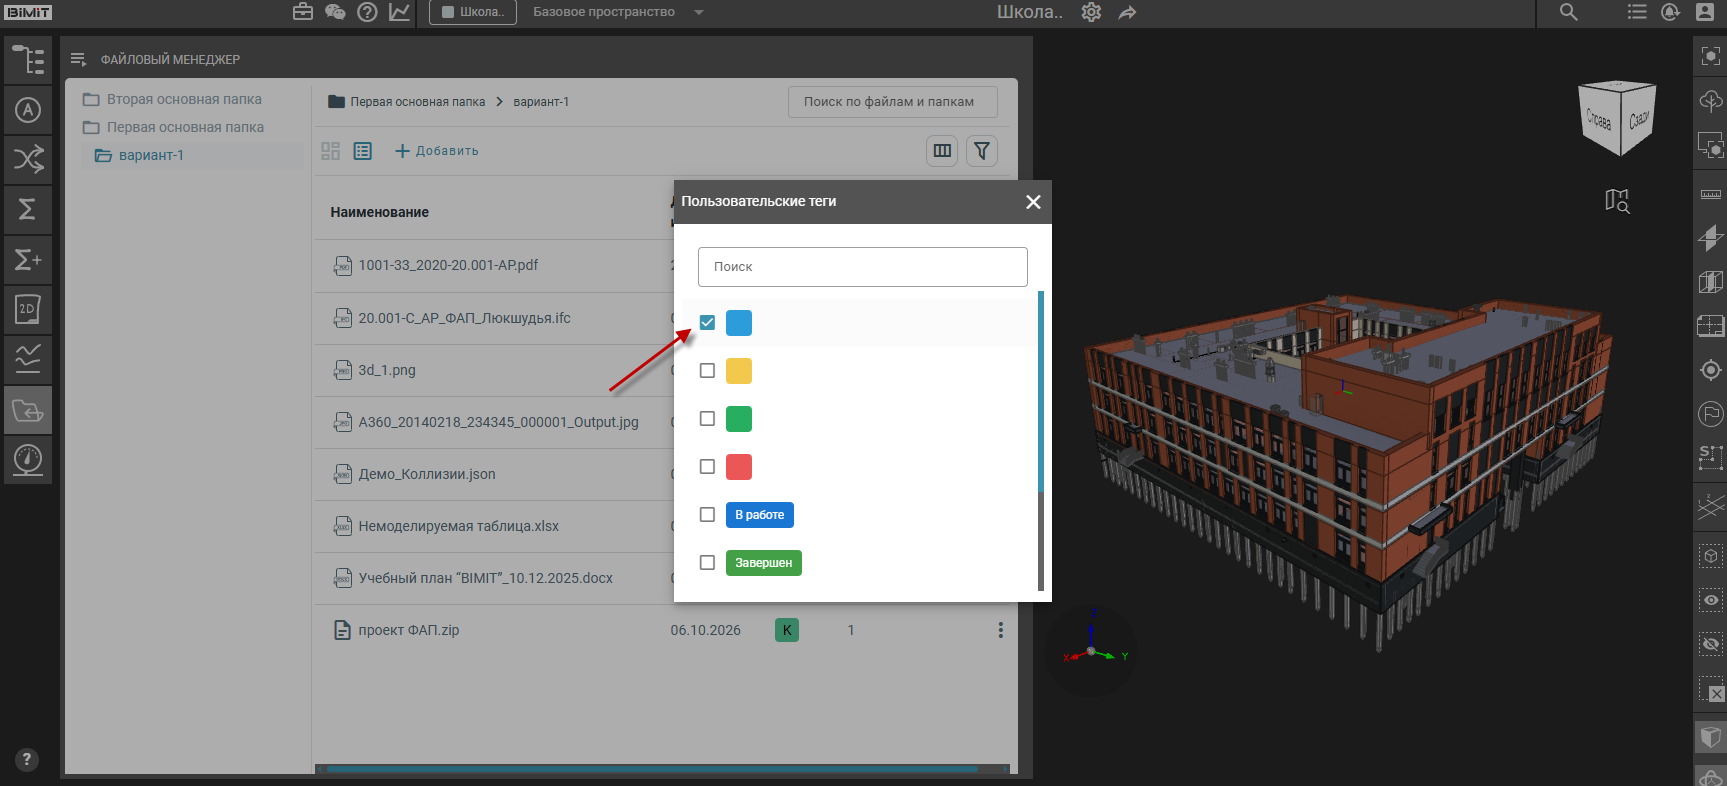Click the 'Завершен' green tag label
This screenshot has height=786, width=1727.
pos(764,563)
